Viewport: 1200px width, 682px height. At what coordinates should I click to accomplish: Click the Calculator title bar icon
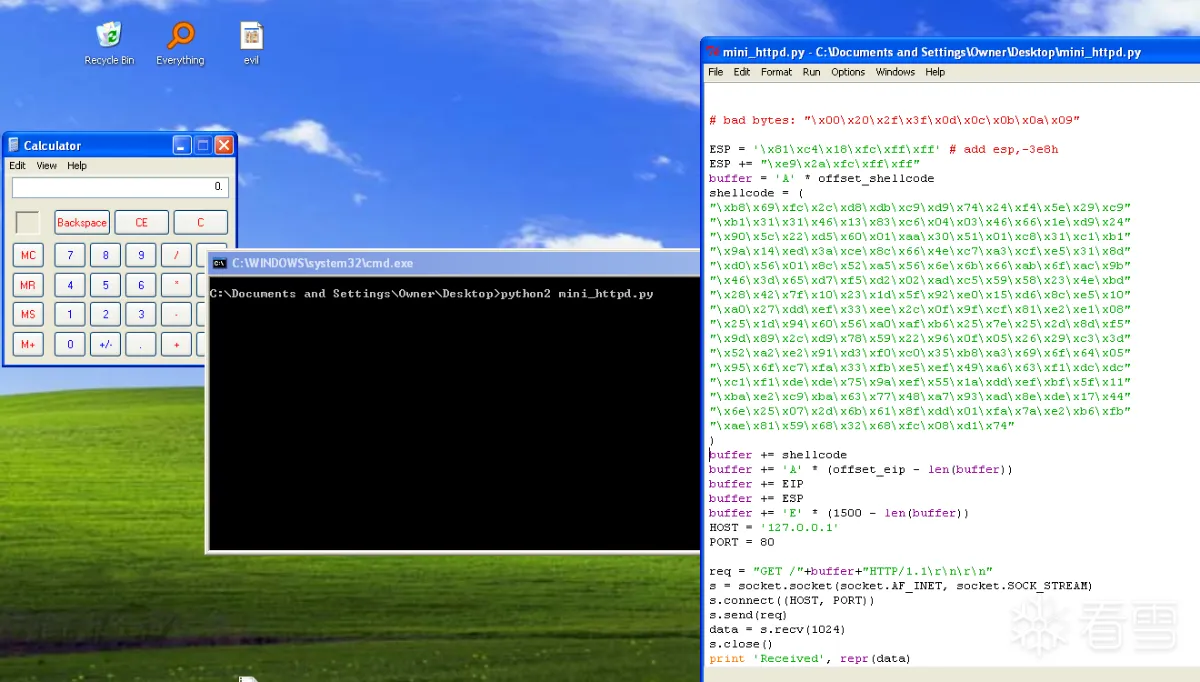[14, 146]
